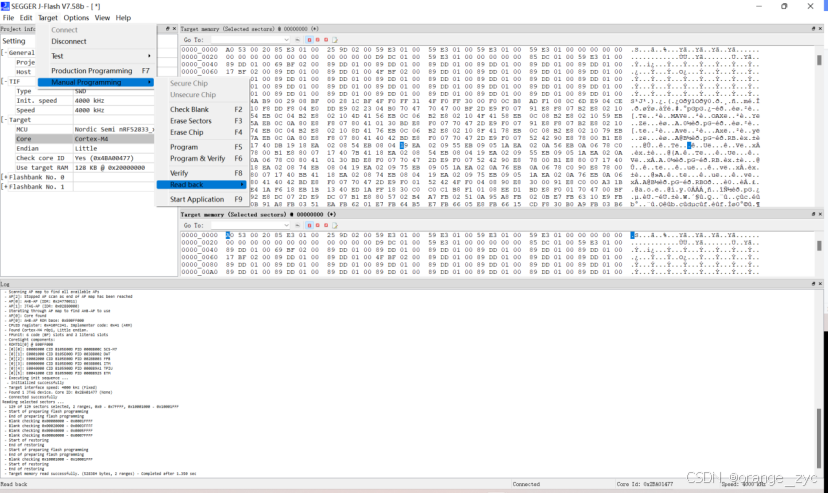Click the 'Endian' Little value
The height and width of the screenshot is (493, 829).
pos(86,149)
